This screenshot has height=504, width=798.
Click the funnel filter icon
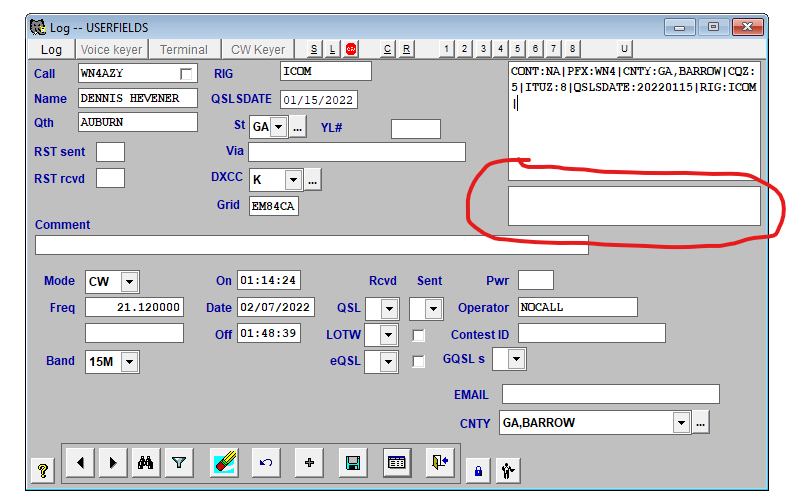click(x=178, y=463)
